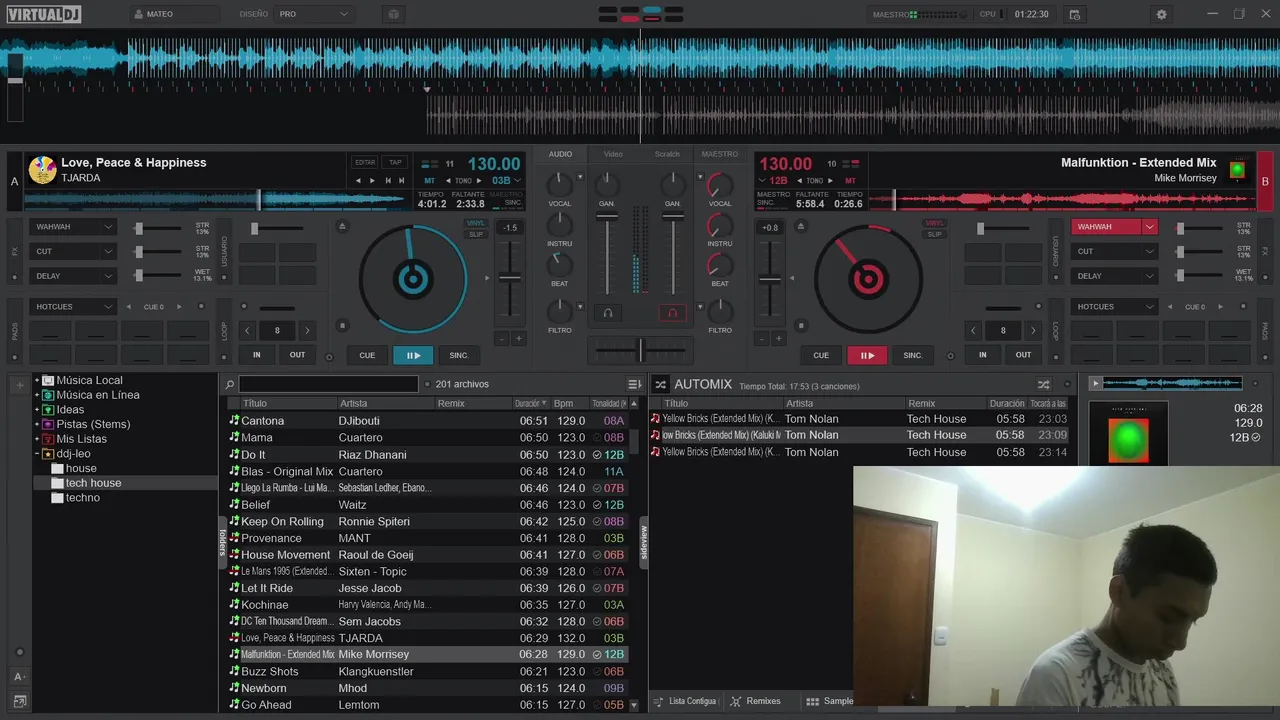Click the loop OUT button on deck B
The image size is (1280, 720).
point(1024,355)
